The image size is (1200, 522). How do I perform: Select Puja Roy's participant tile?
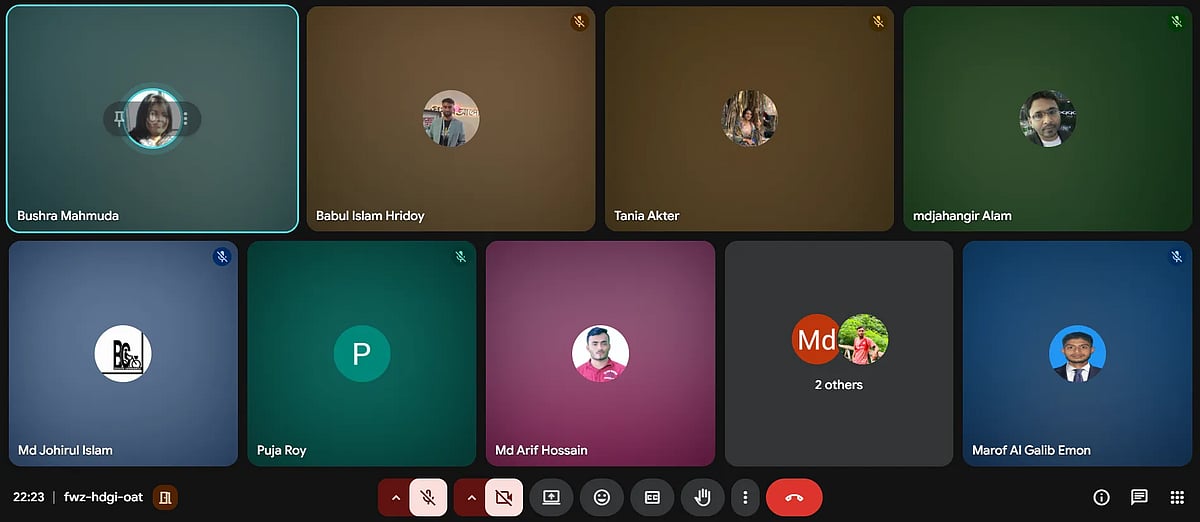coord(361,354)
